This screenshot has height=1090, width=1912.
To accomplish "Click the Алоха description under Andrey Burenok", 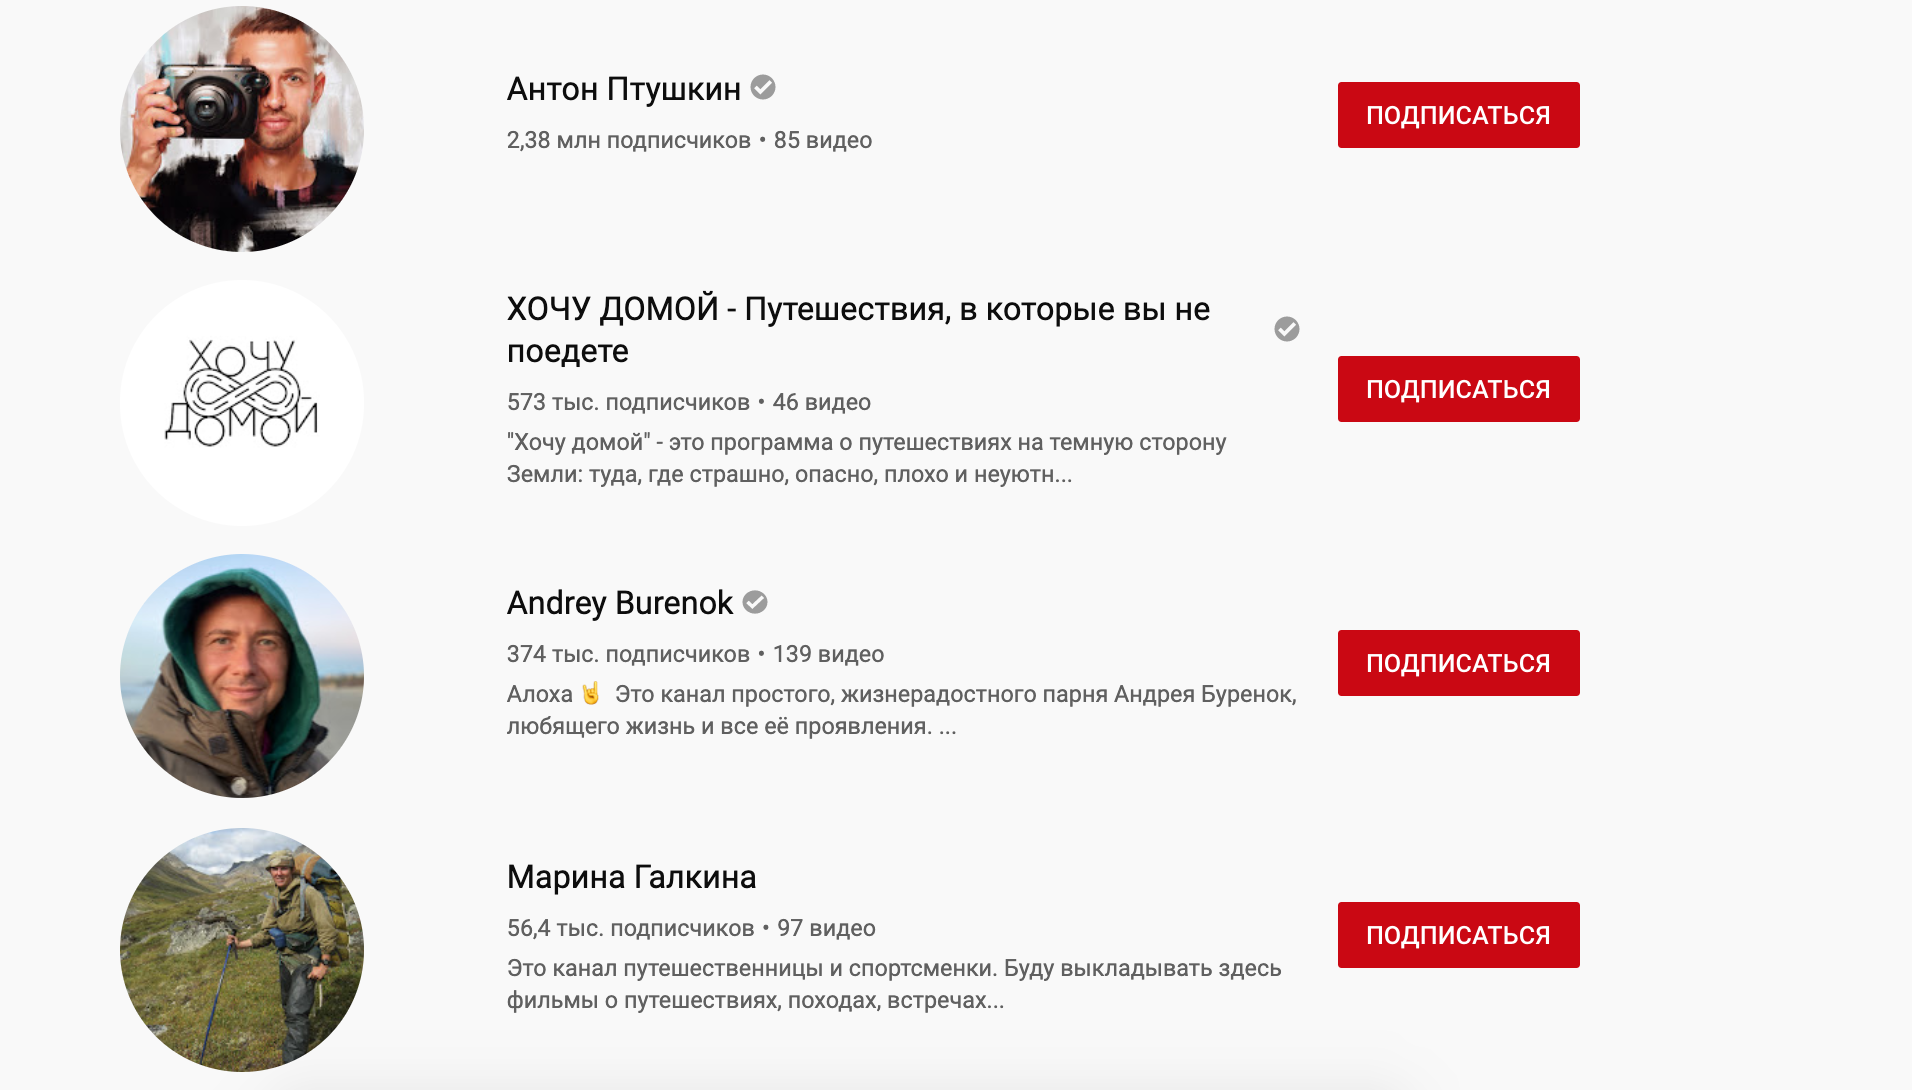I will [901, 710].
